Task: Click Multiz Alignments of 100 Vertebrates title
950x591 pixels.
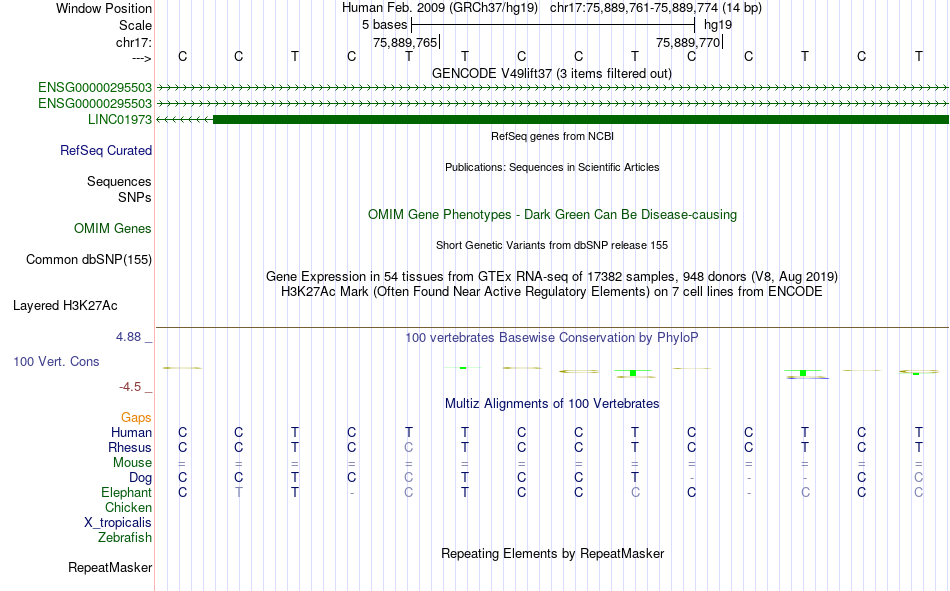Action: click(x=552, y=404)
